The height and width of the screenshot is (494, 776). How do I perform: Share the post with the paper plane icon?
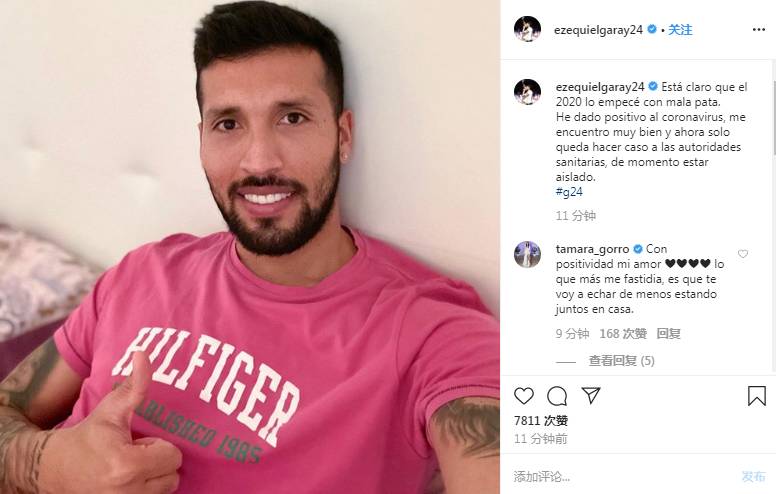(x=591, y=395)
